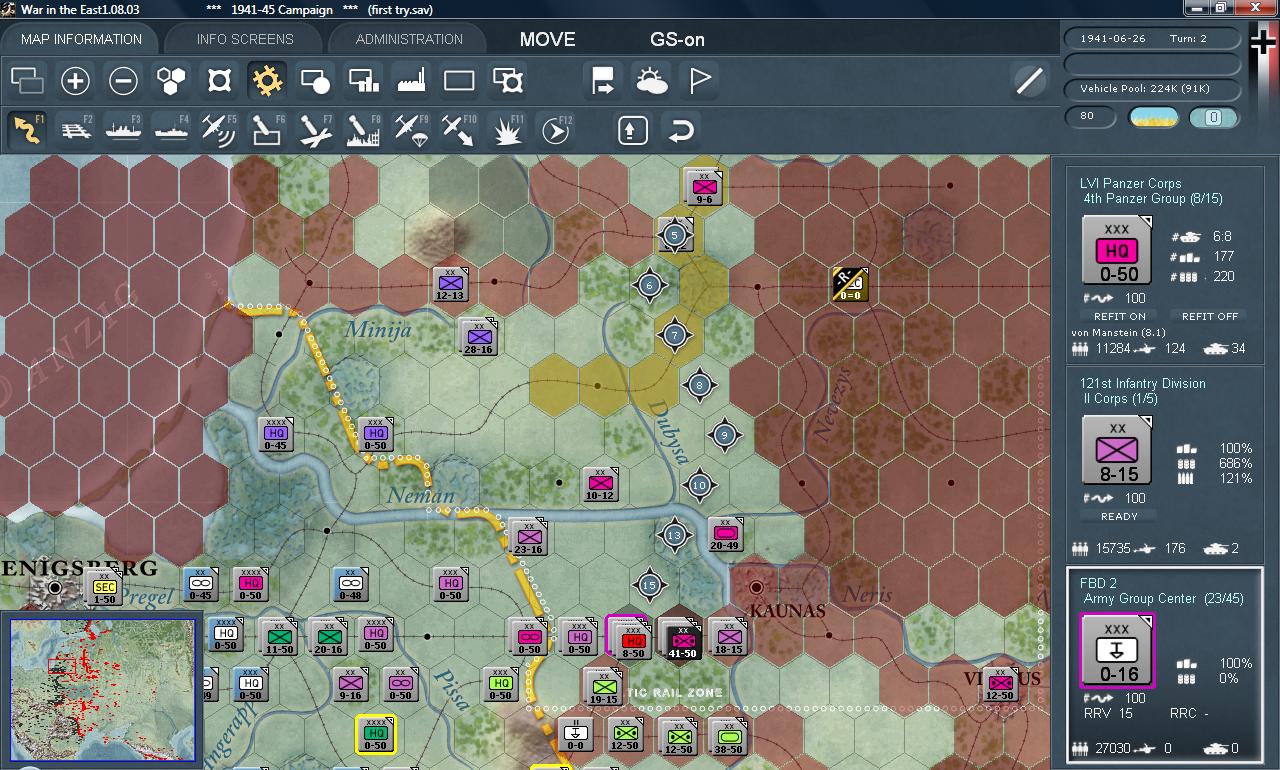Image resolution: width=1280 pixels, height=770 pixels.
Task: Select the air transfer mission (F10)
Action: (x=458, y=128)
